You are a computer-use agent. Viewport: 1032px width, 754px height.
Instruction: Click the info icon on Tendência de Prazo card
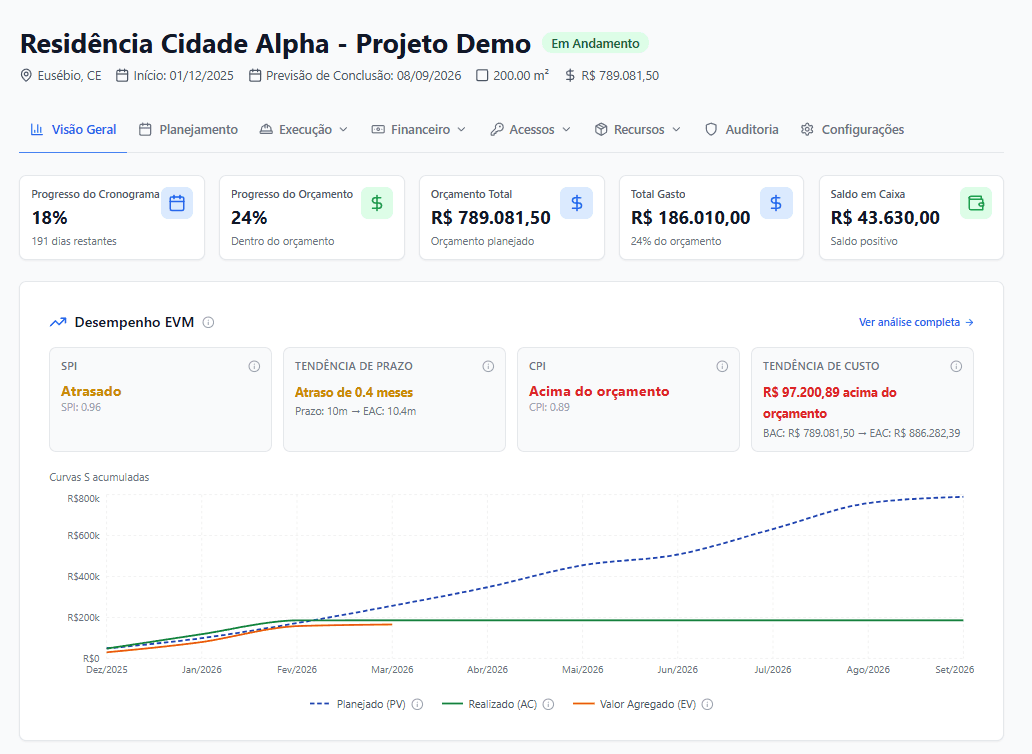pyautogui.click(x=488, y=366)
